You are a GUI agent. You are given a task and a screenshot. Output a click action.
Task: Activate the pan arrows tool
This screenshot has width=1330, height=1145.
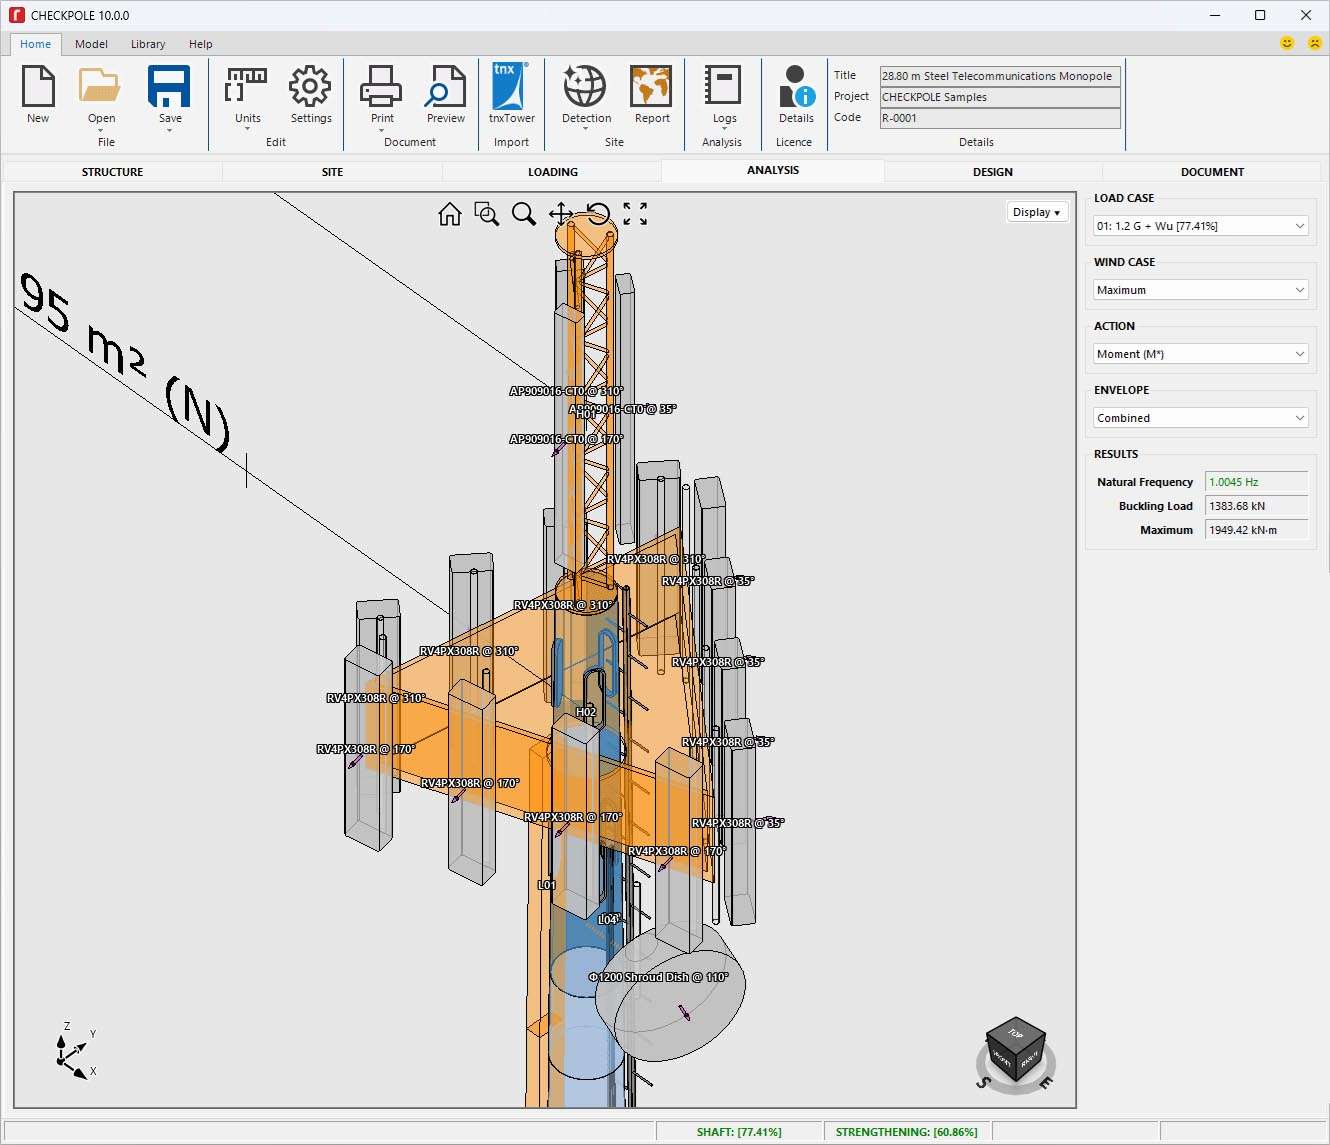[x=560, y=214]
